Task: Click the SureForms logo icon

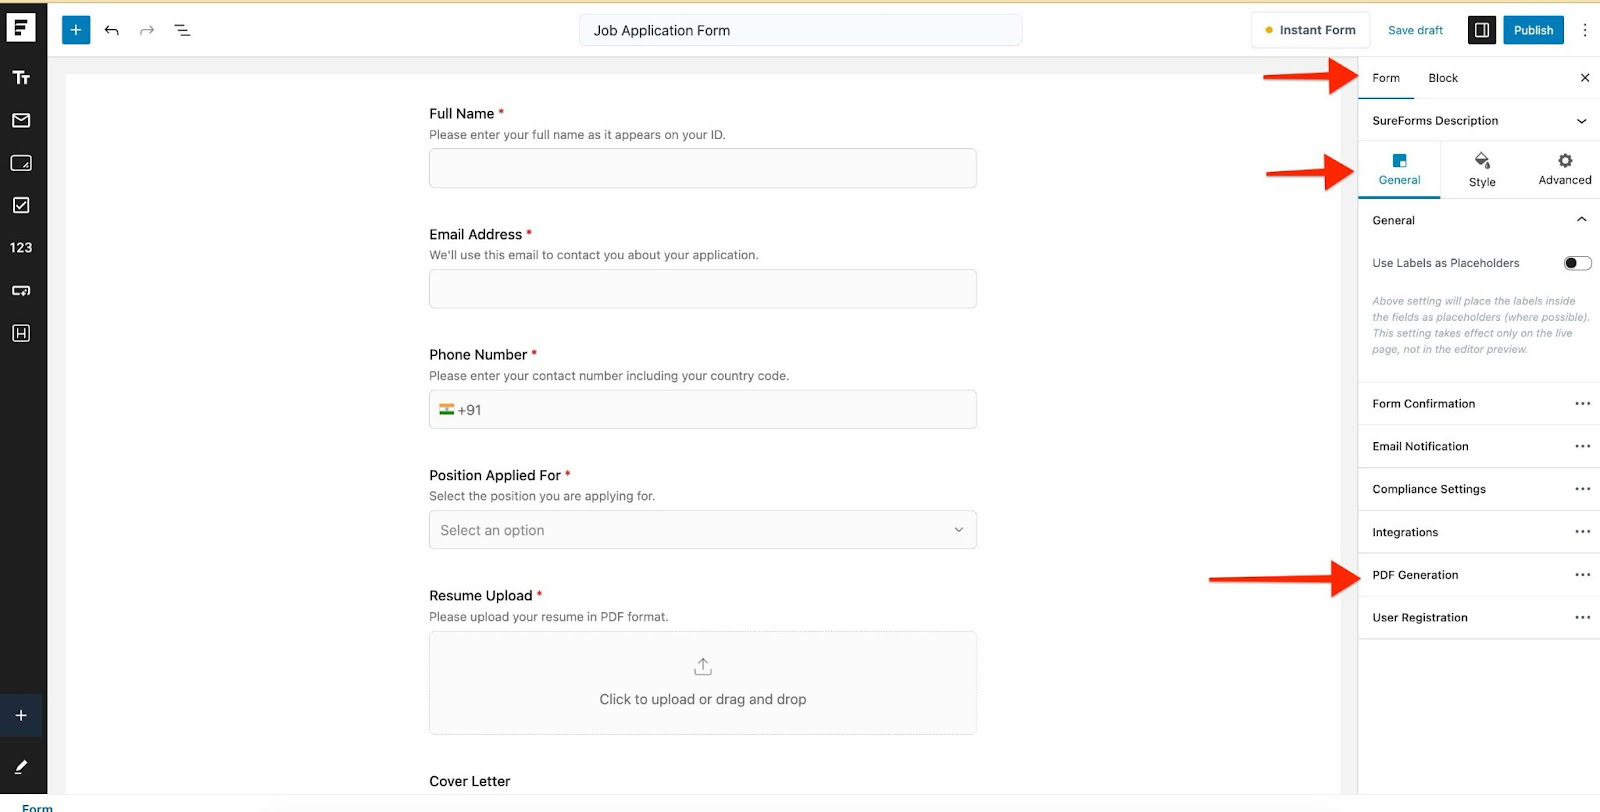Action: (21, 27)
